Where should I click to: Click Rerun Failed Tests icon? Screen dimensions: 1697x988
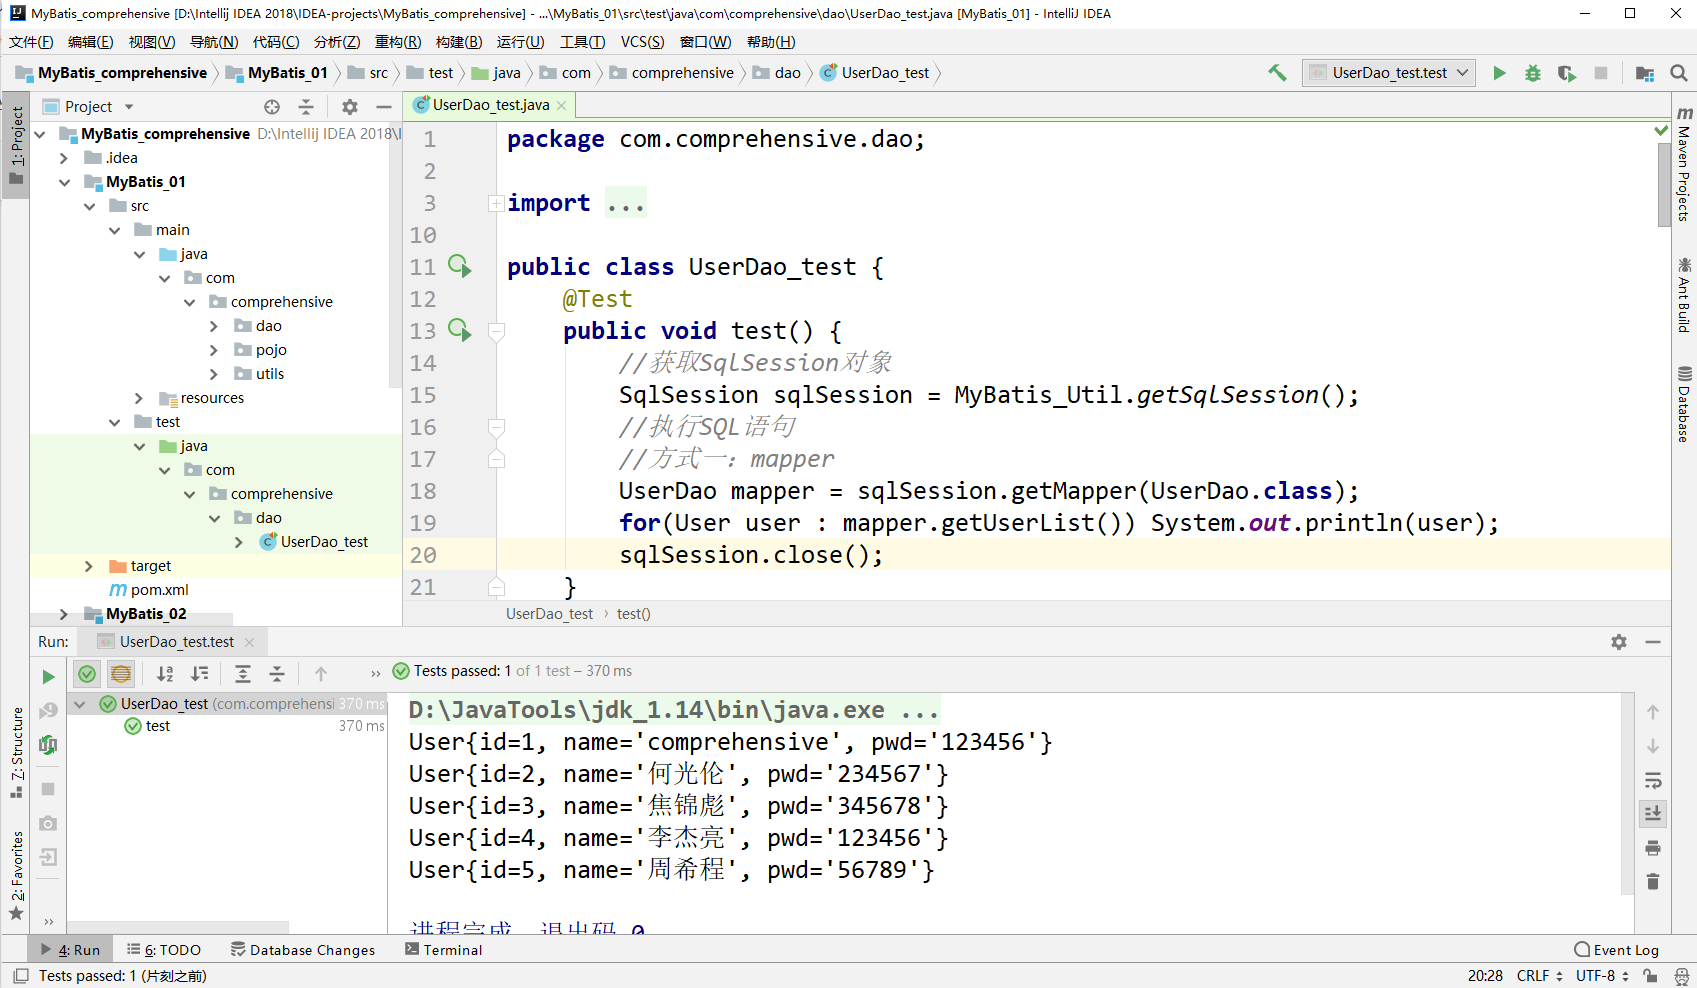click(48, 711)
